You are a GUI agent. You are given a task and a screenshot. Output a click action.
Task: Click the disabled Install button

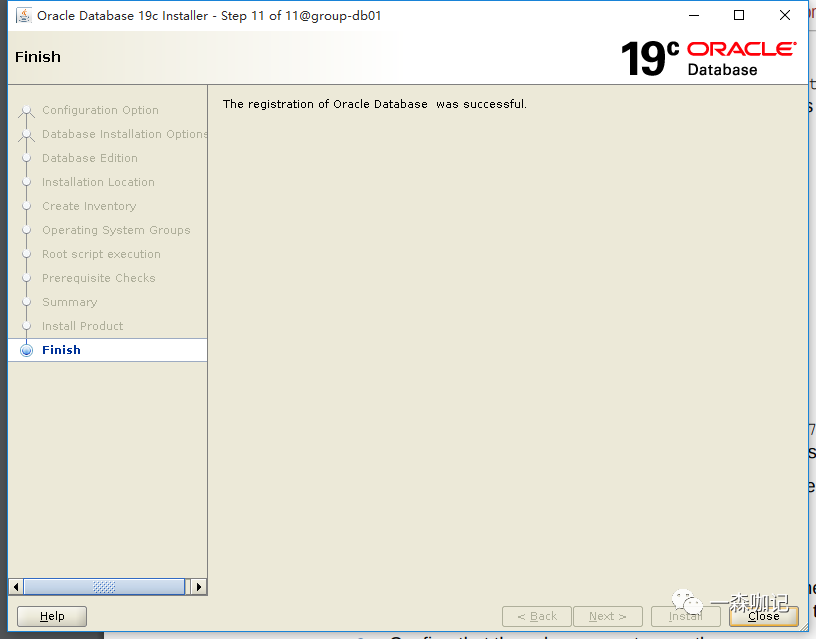tap(685, 616)
